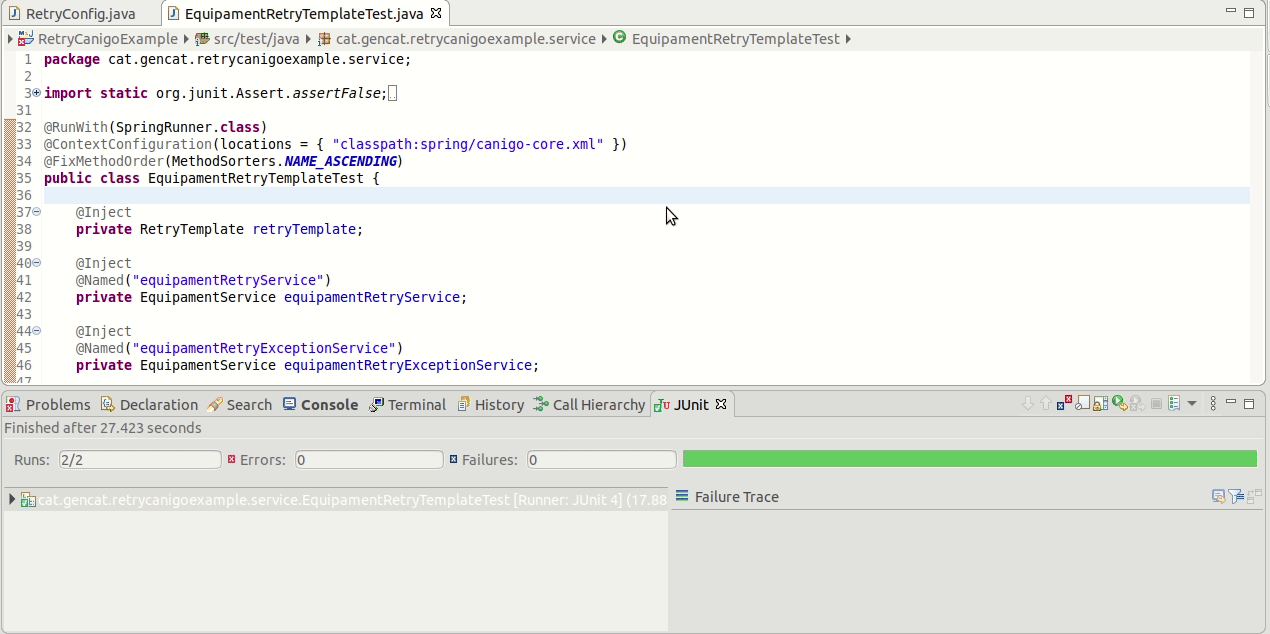Expand the folded import statements on line 3

pos(37,93)
